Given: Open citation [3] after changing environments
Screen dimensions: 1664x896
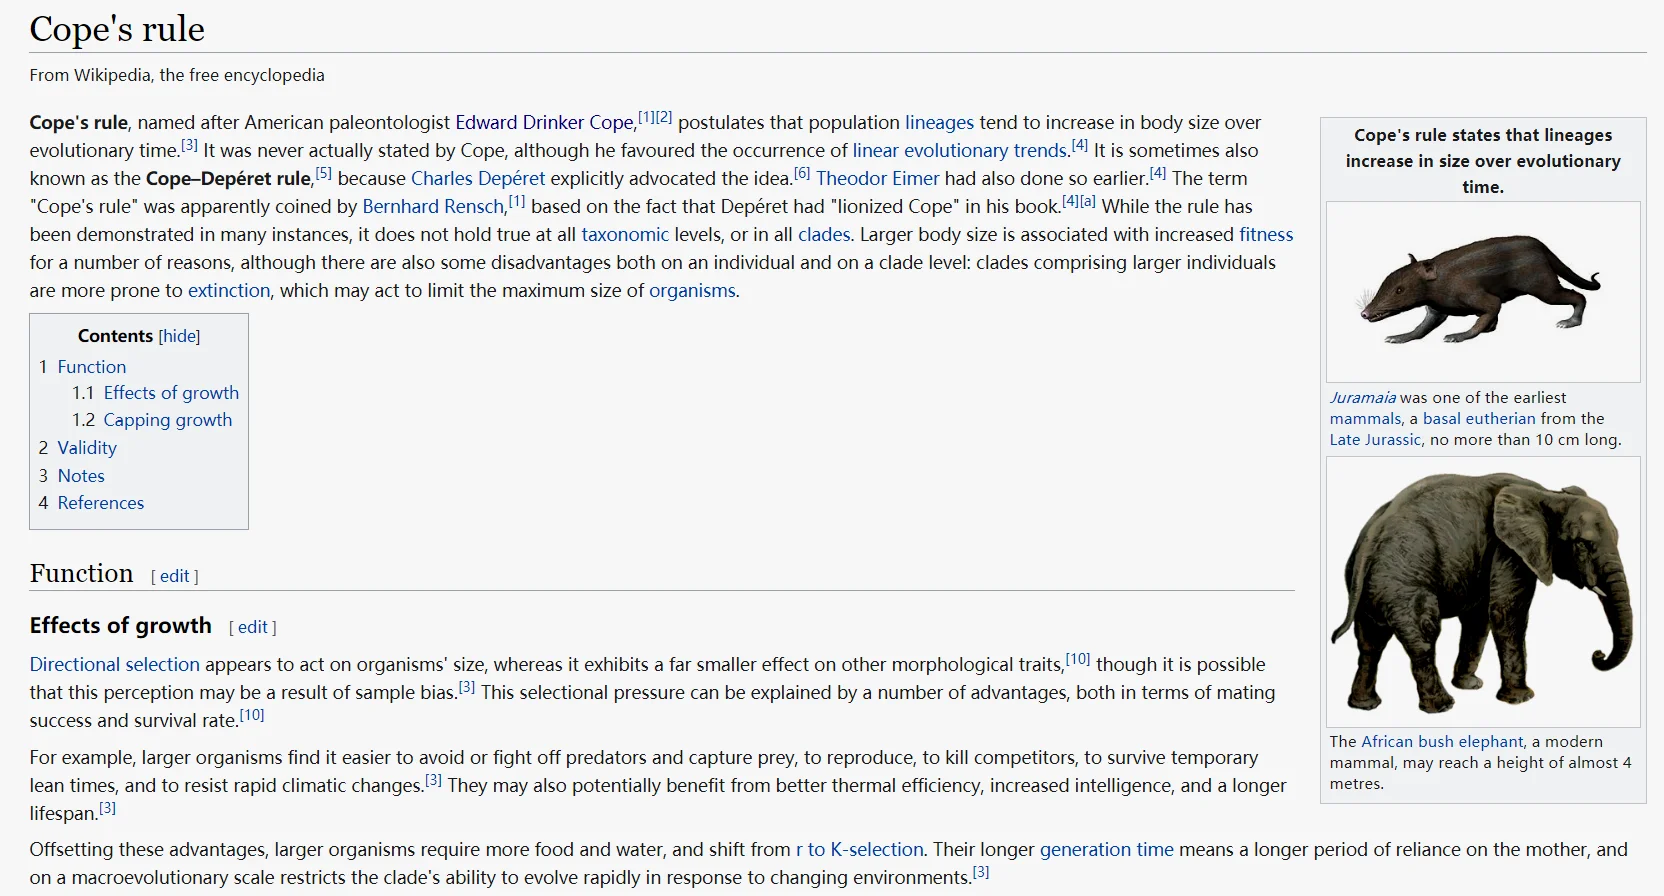Looking at the screenshot, I should pyautogui.click(x=981, y=872).
